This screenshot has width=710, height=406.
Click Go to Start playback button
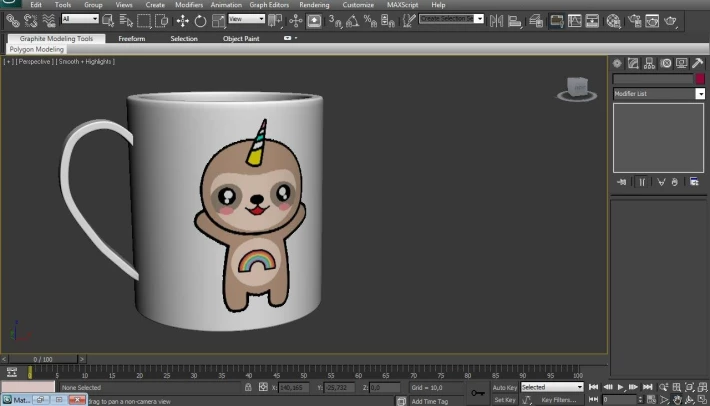(593, 387)
